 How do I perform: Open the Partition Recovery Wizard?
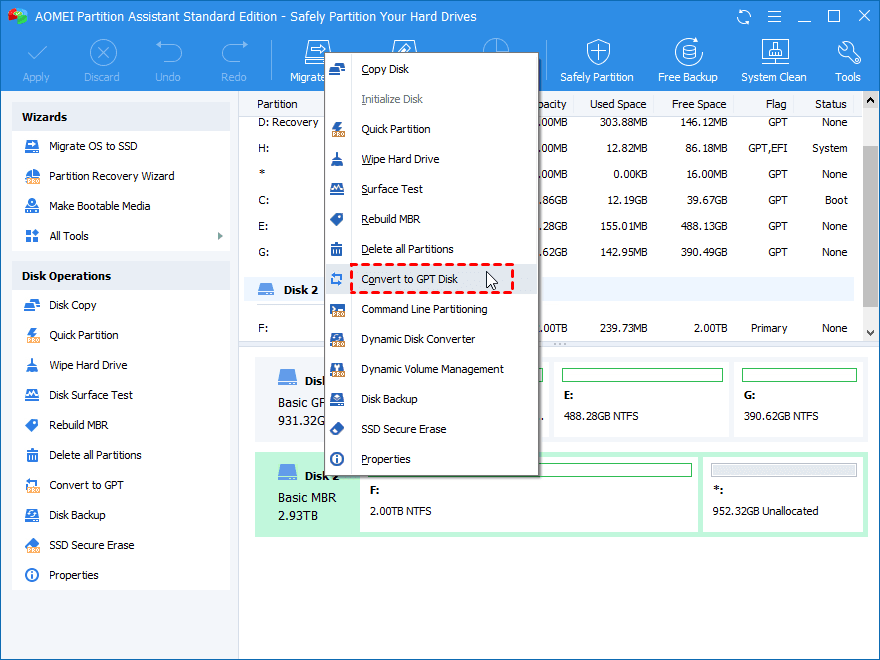(111, 176)
